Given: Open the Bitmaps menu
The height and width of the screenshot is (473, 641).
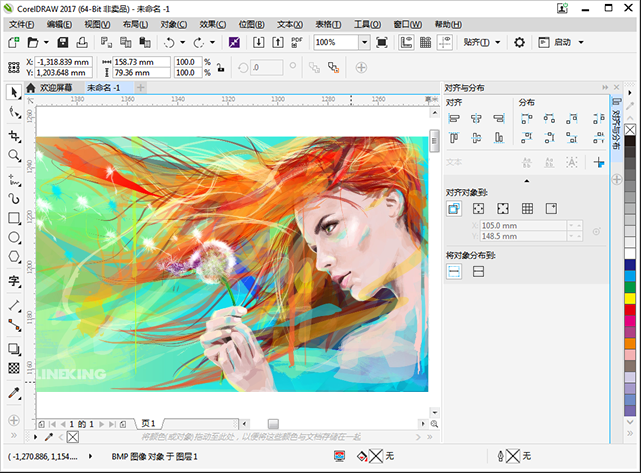Looking at the screenshot, I should pyautogui.click(x=251, y=25).
